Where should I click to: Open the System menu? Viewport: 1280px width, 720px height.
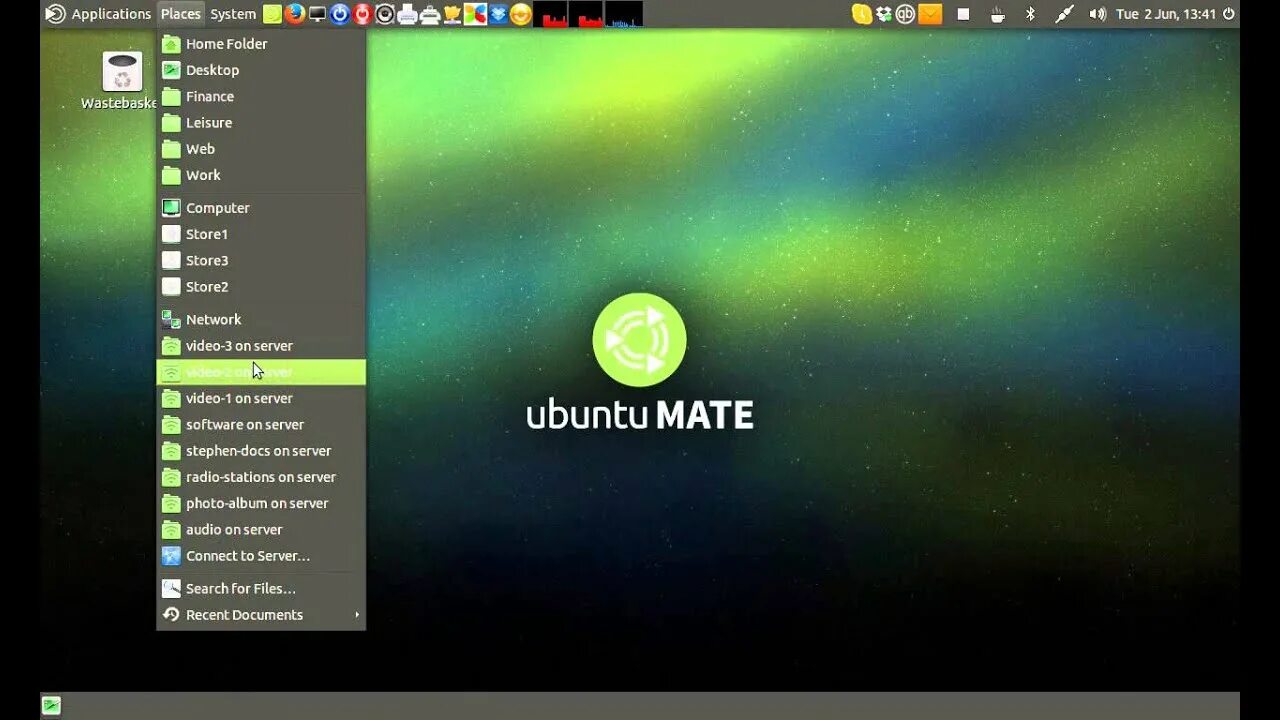tap(233, 14)
